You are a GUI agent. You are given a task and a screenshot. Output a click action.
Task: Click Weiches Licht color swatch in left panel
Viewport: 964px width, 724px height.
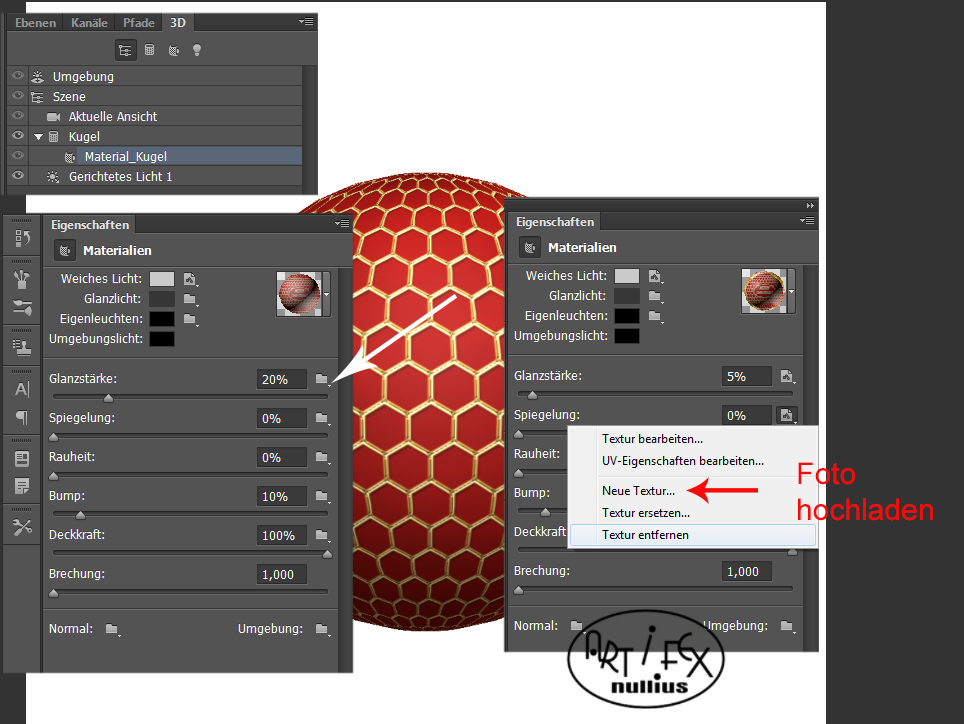pos(162,279)
